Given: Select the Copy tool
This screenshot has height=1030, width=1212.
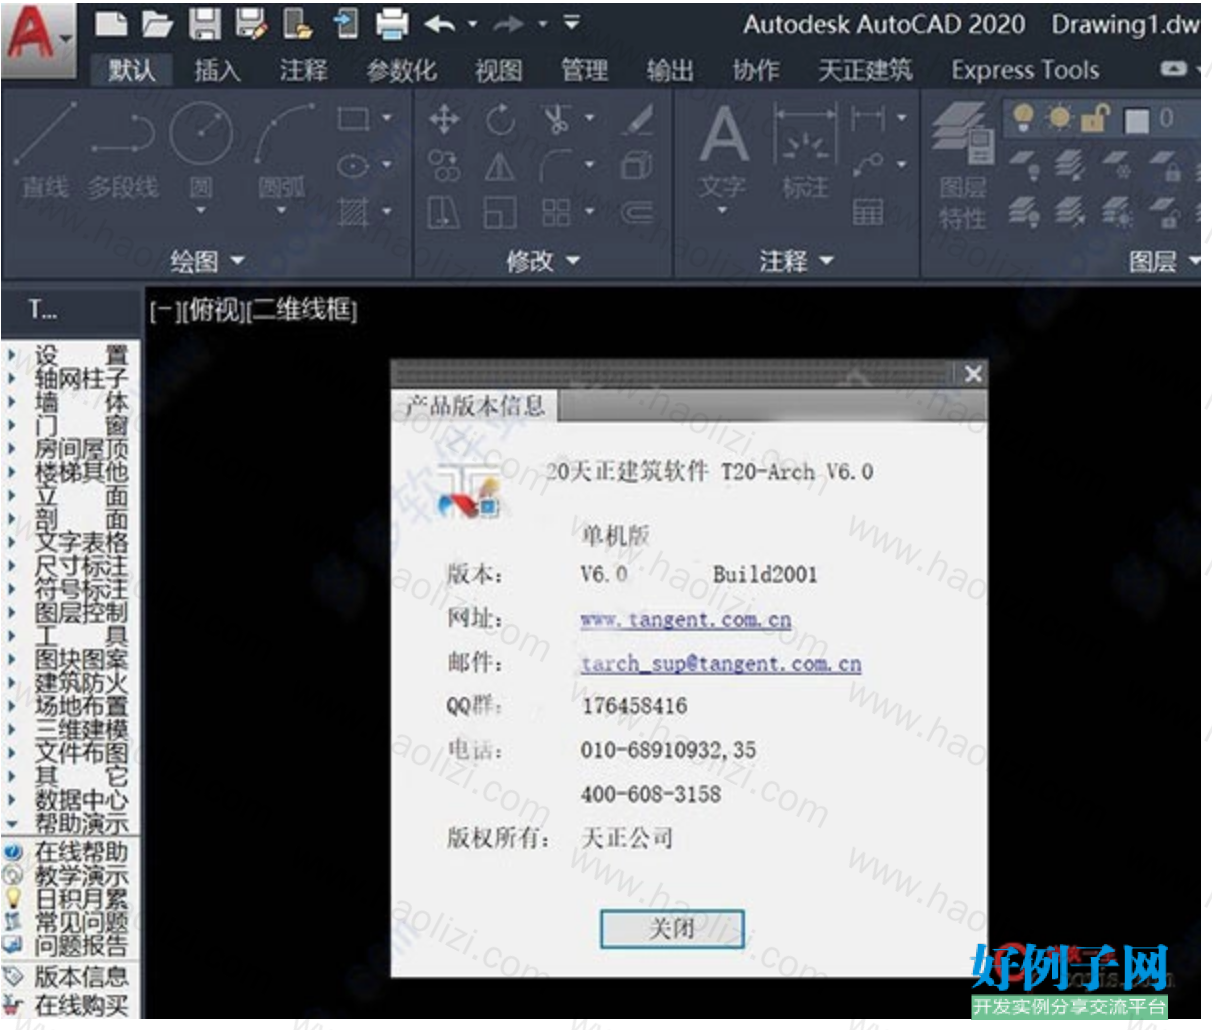Looking at the screenshot, I should coord(444,166).
